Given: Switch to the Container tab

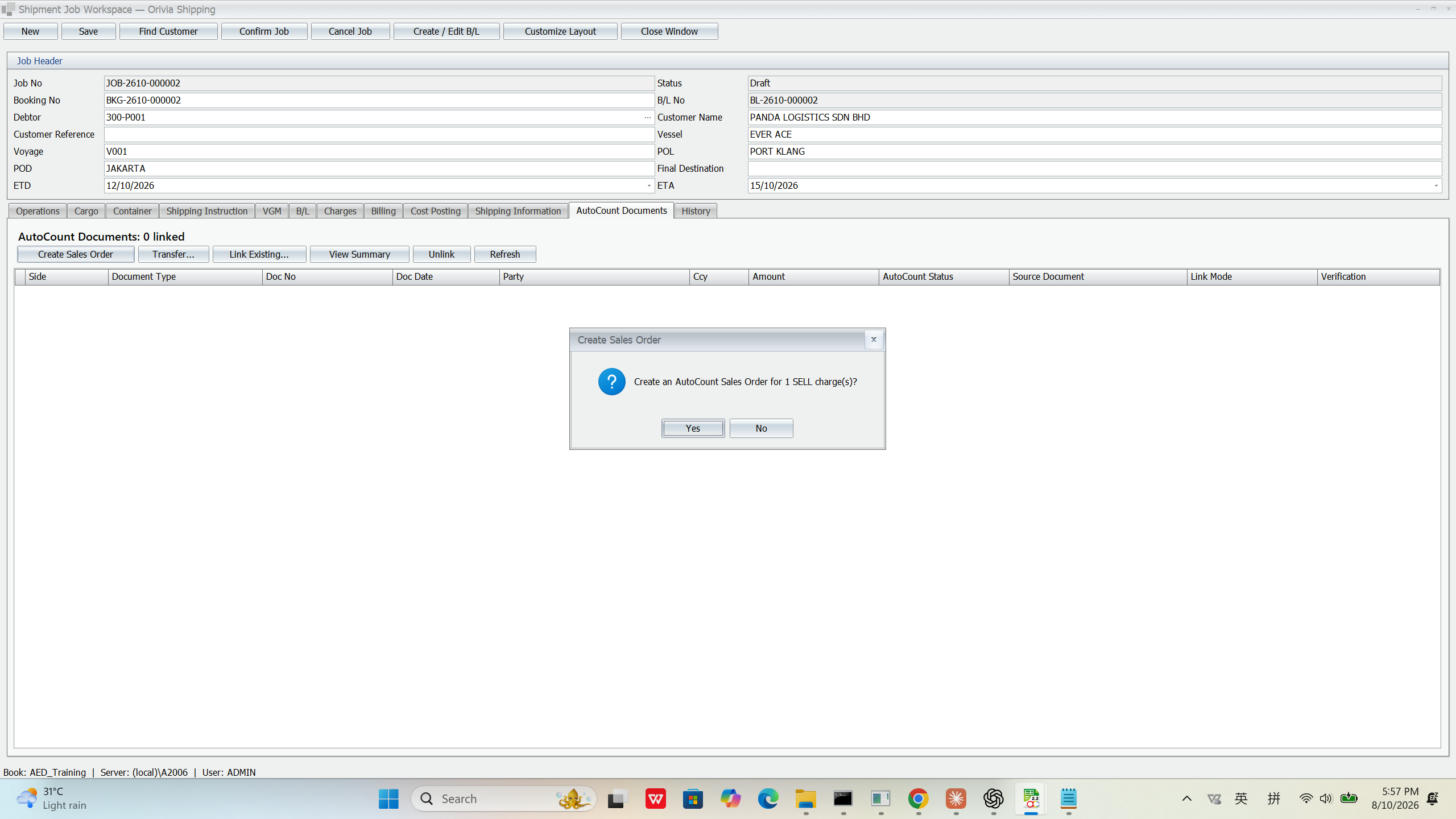Looking at the screenshot, I should click(x=132, y=211).
